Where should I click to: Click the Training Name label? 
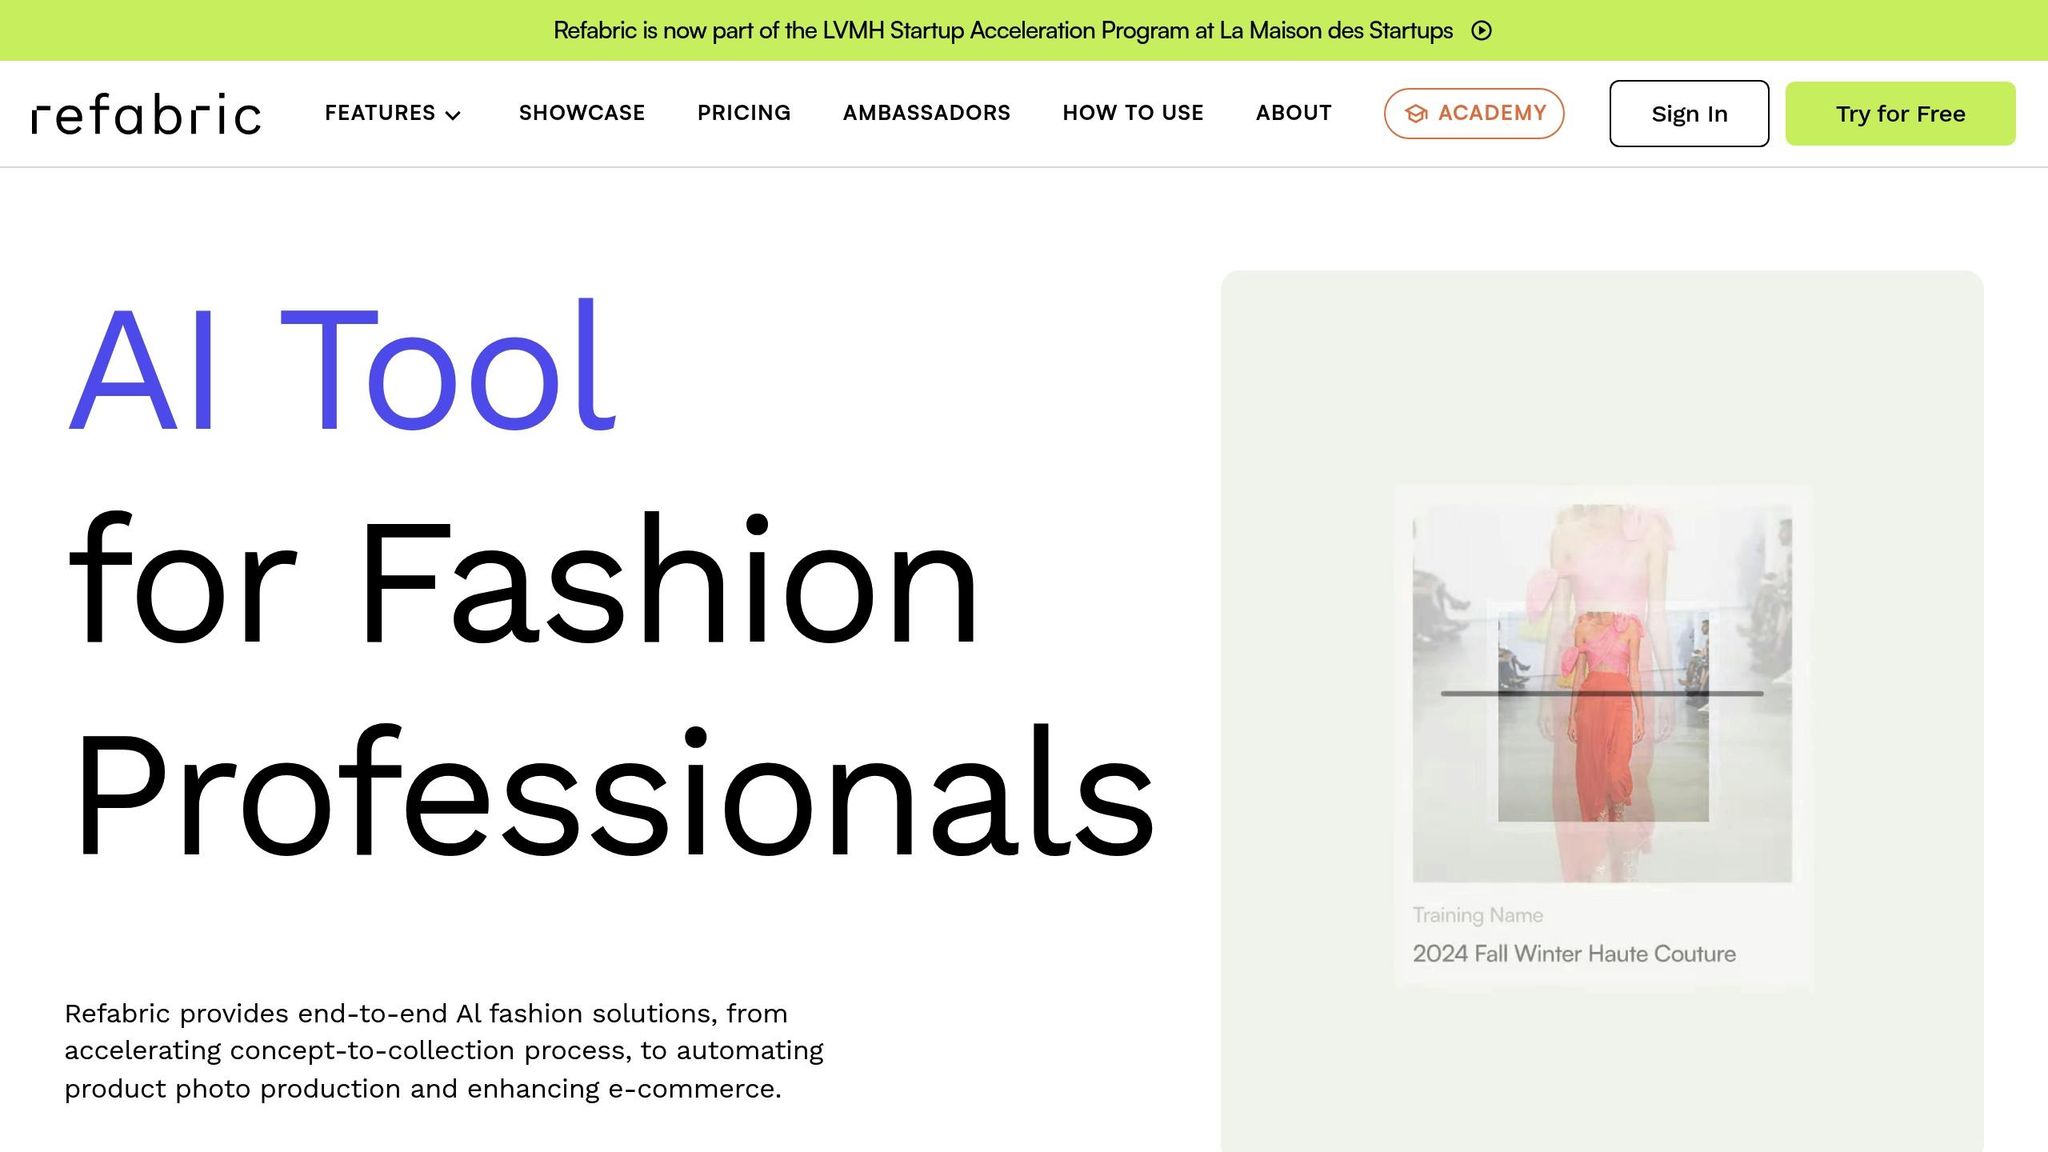click(1477, 915)
